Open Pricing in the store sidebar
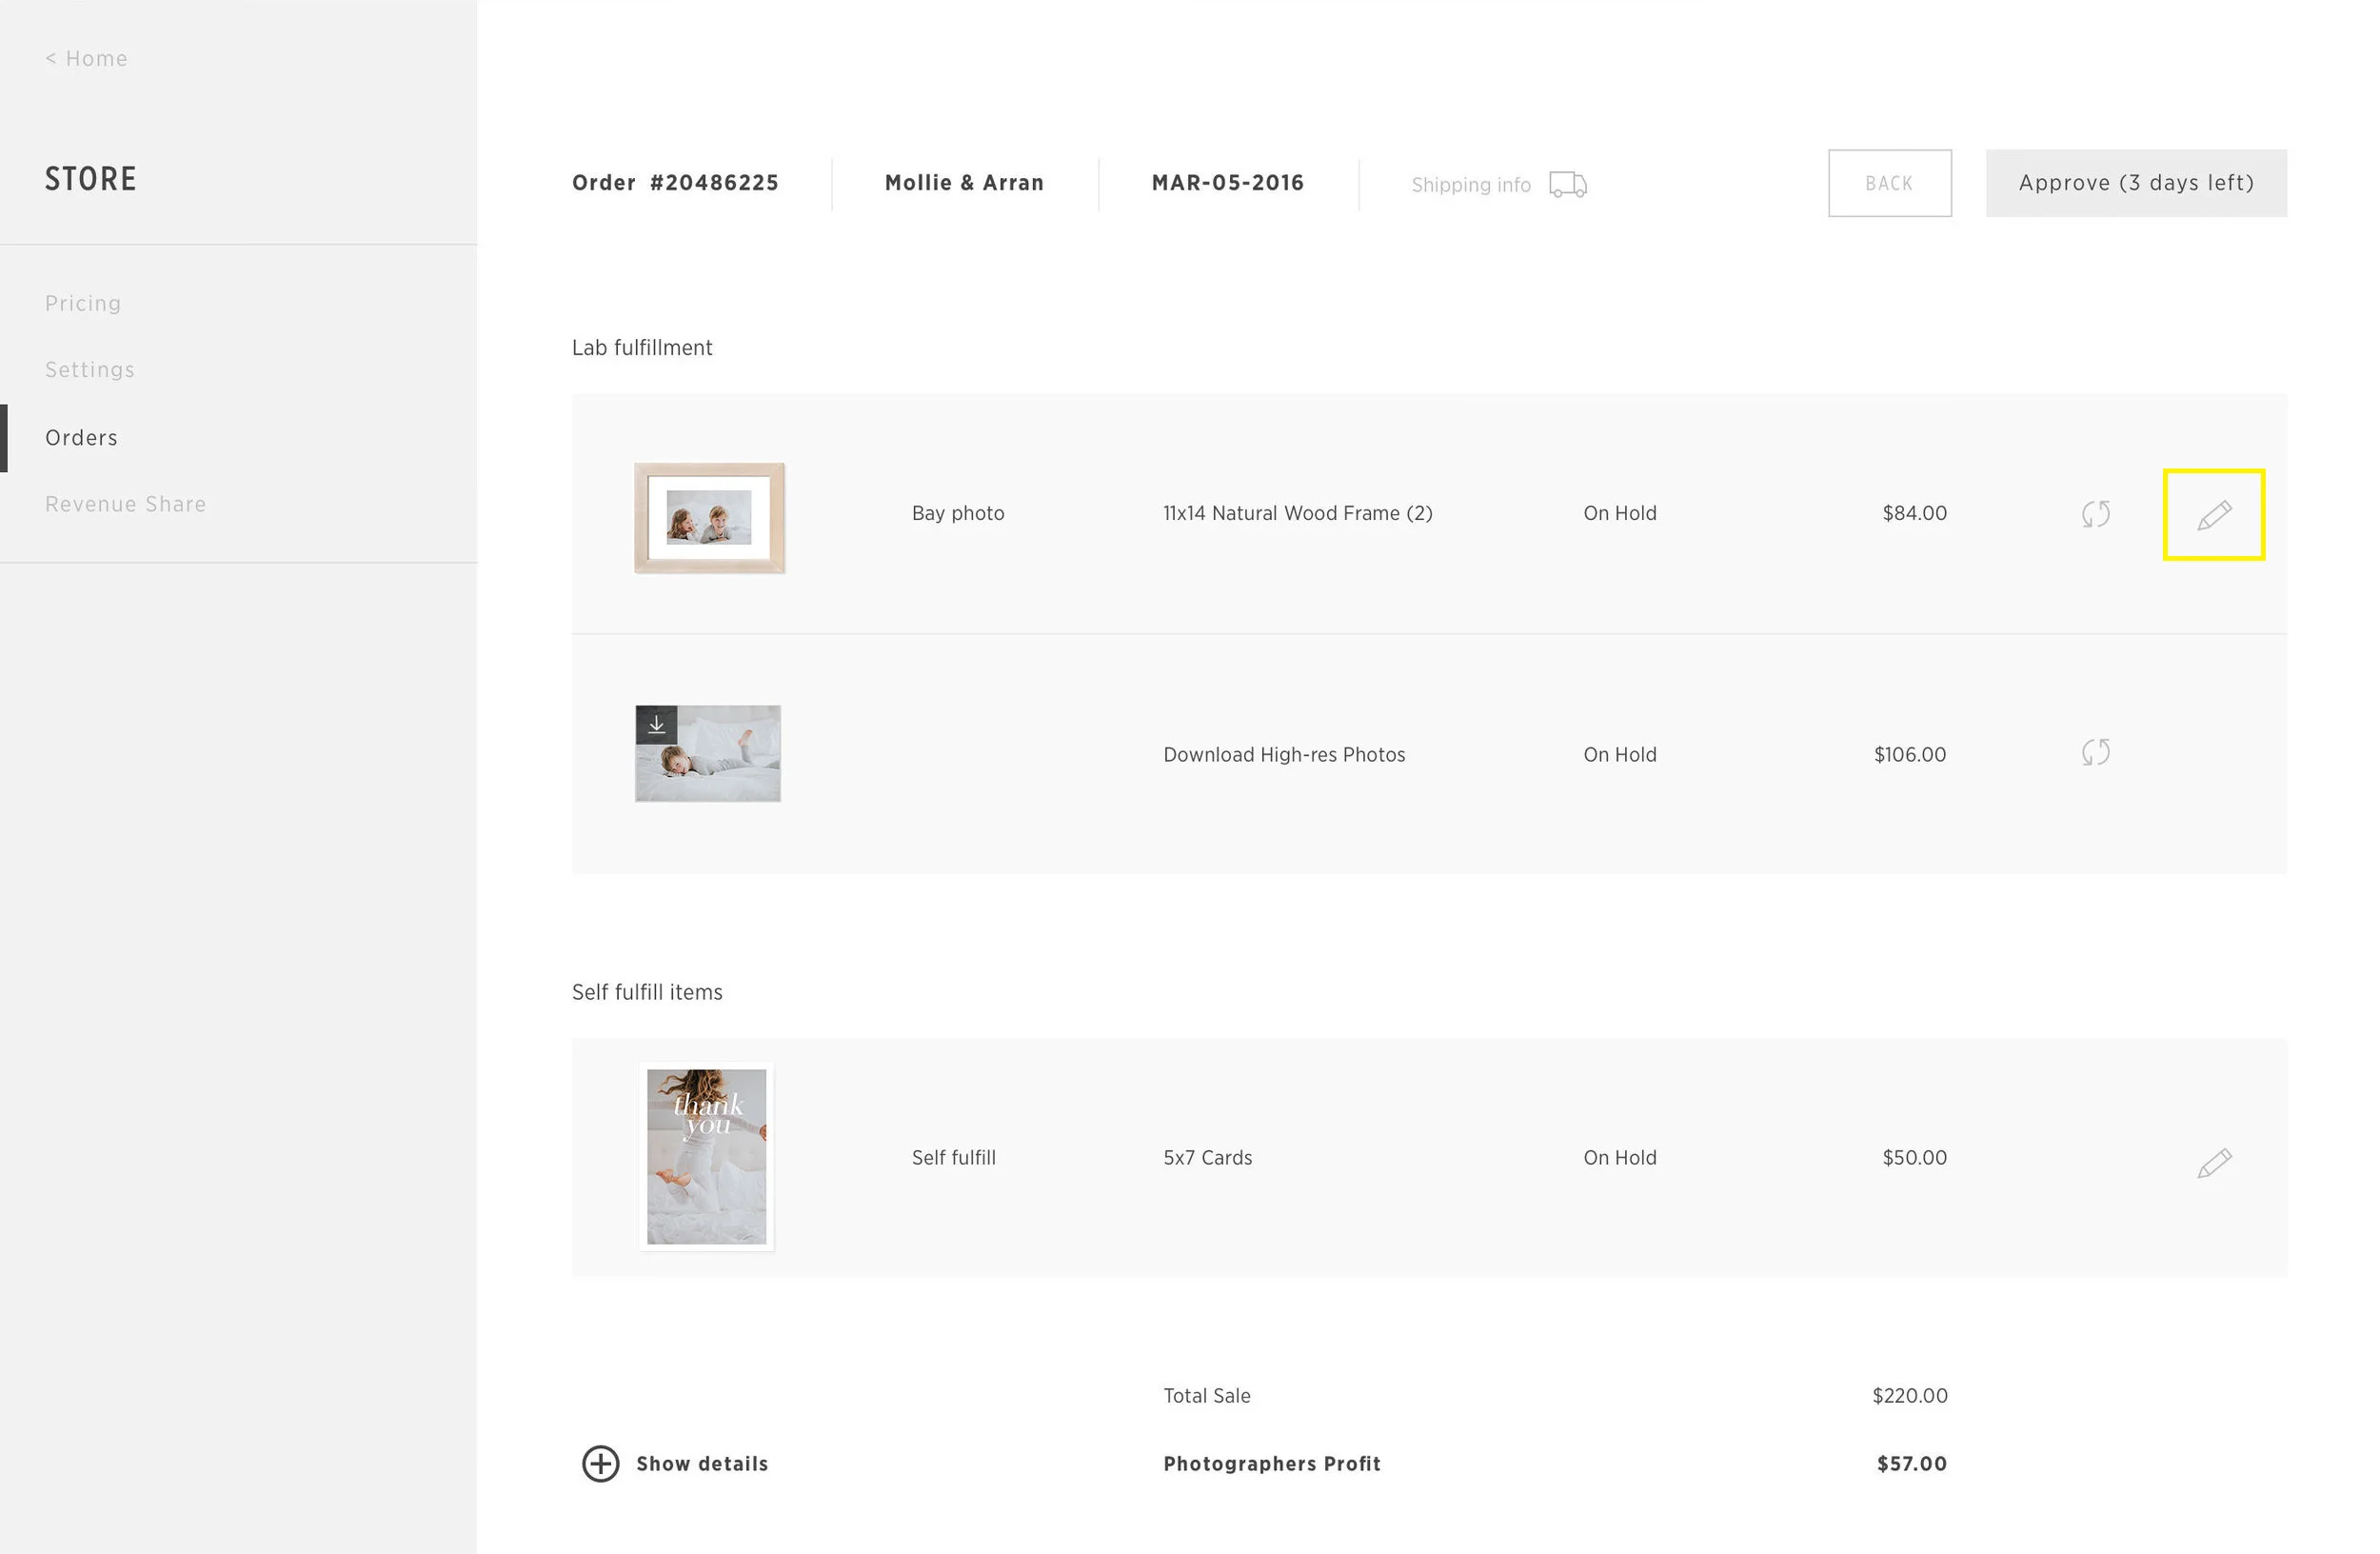The image size is (2380, 1554). pos(83,303)
